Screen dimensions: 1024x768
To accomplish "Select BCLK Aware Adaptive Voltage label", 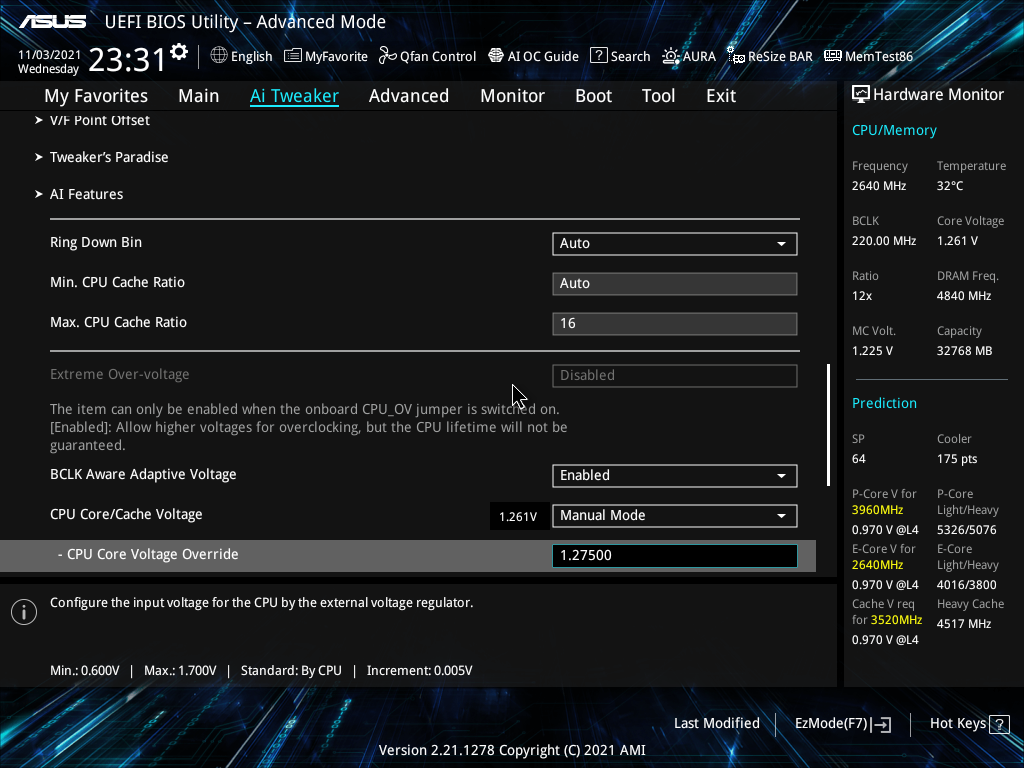I will pyautogui.click(x=143, y=475).
